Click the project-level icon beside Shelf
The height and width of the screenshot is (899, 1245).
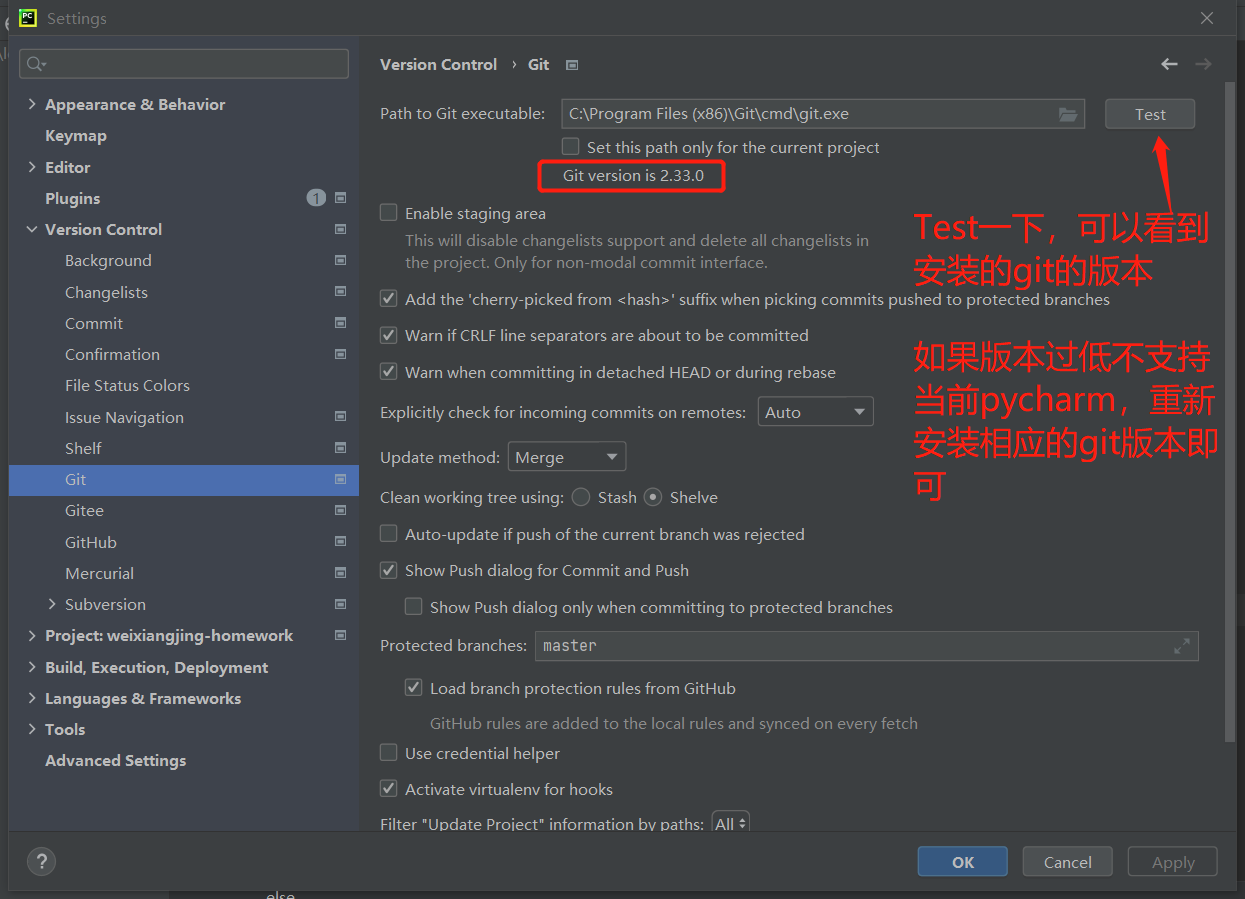[340, 448]
